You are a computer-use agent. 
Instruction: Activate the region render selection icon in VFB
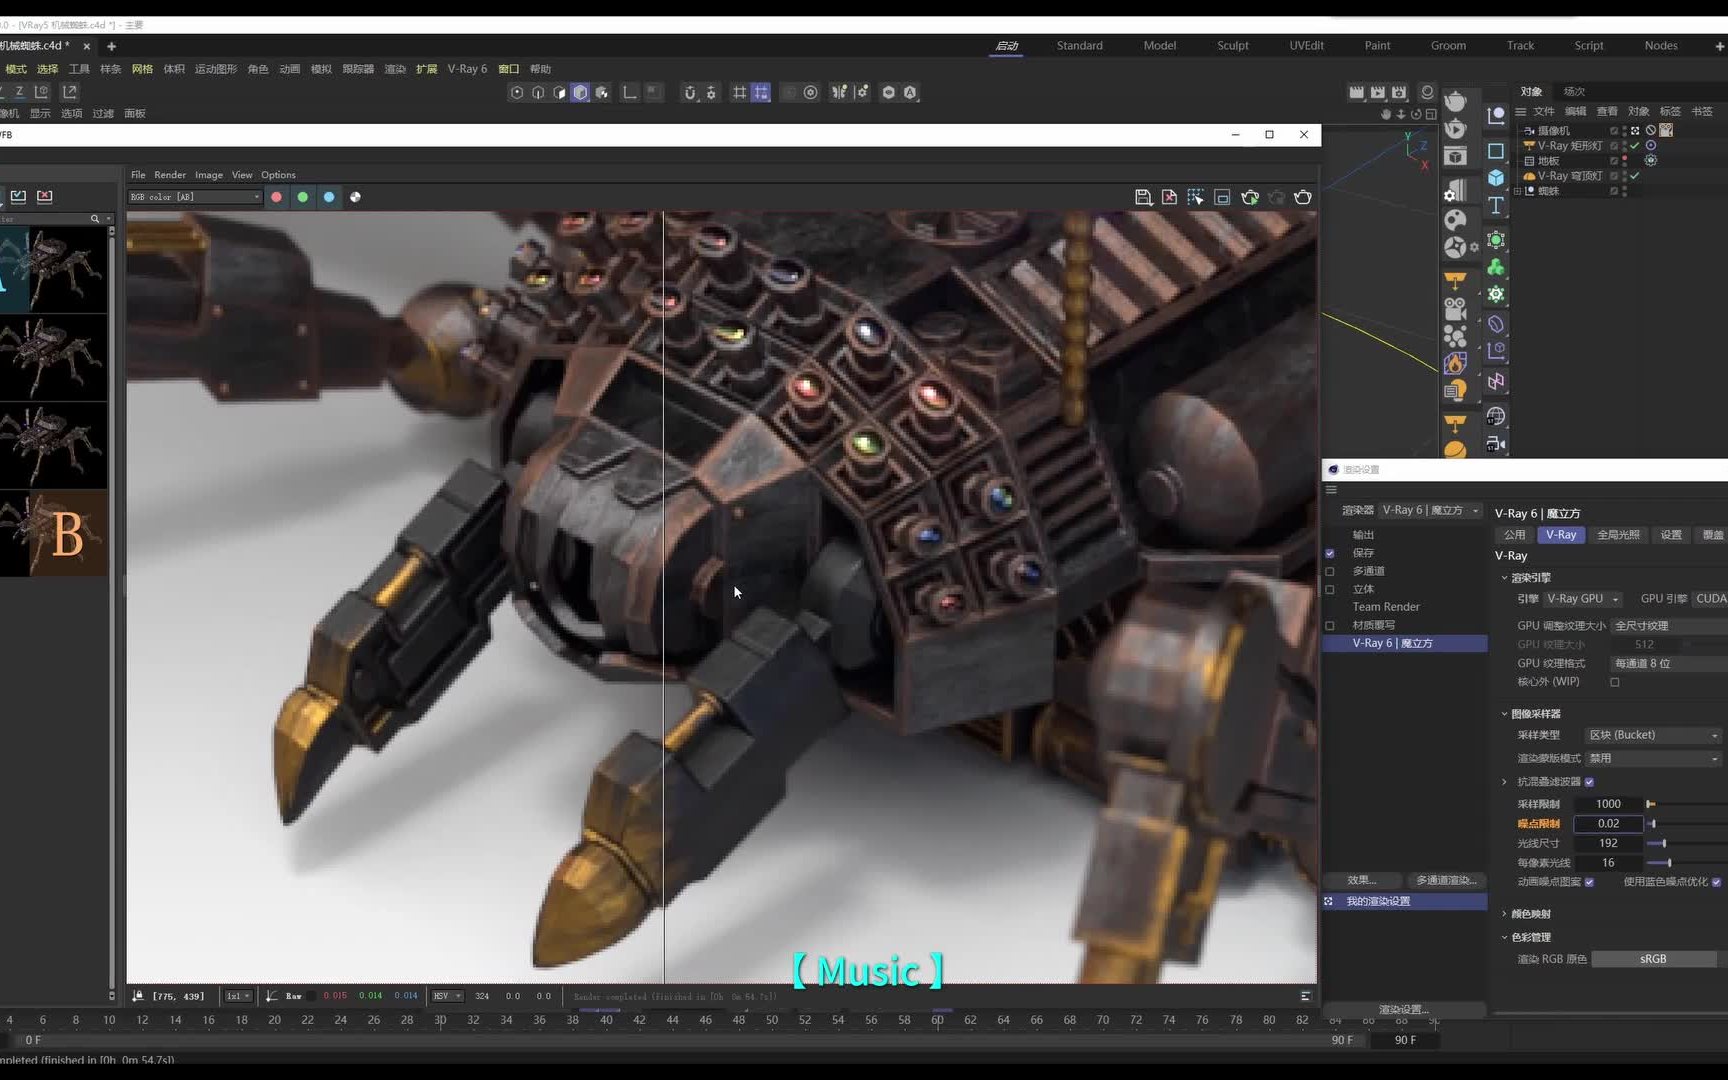(x=1196, y=197)
